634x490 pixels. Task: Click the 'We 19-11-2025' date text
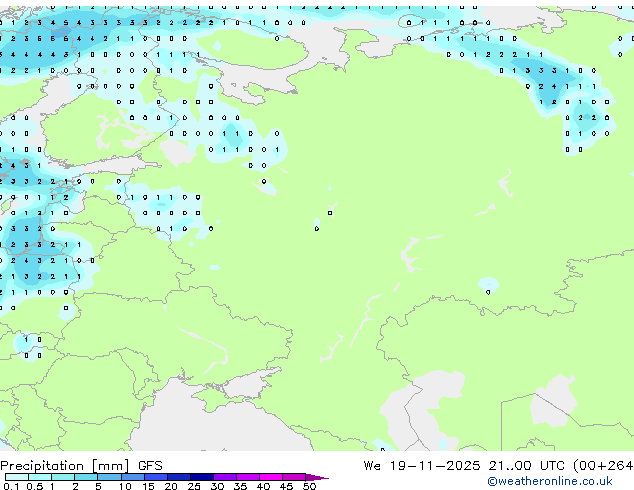(x=422, y=466)
